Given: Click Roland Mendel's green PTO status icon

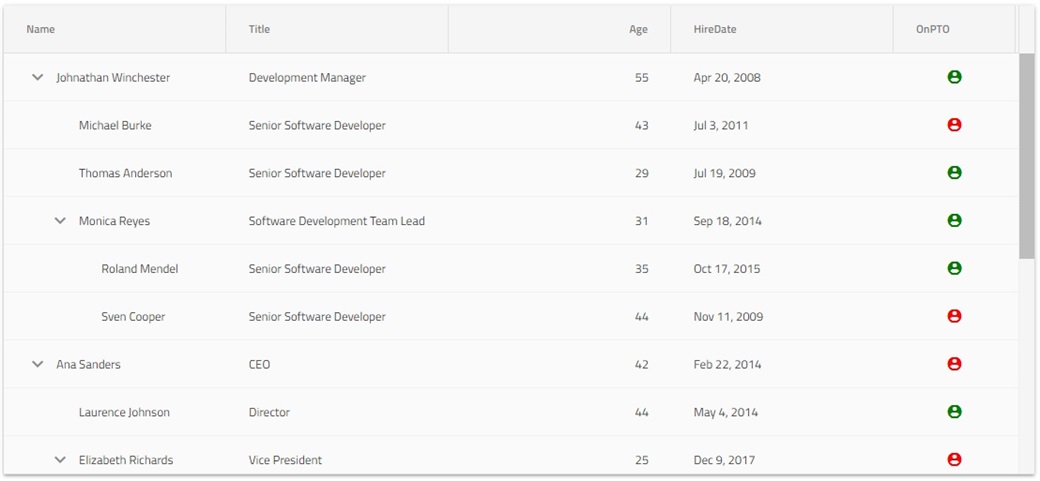Looking at the screenshot, I should click(954, 268).
